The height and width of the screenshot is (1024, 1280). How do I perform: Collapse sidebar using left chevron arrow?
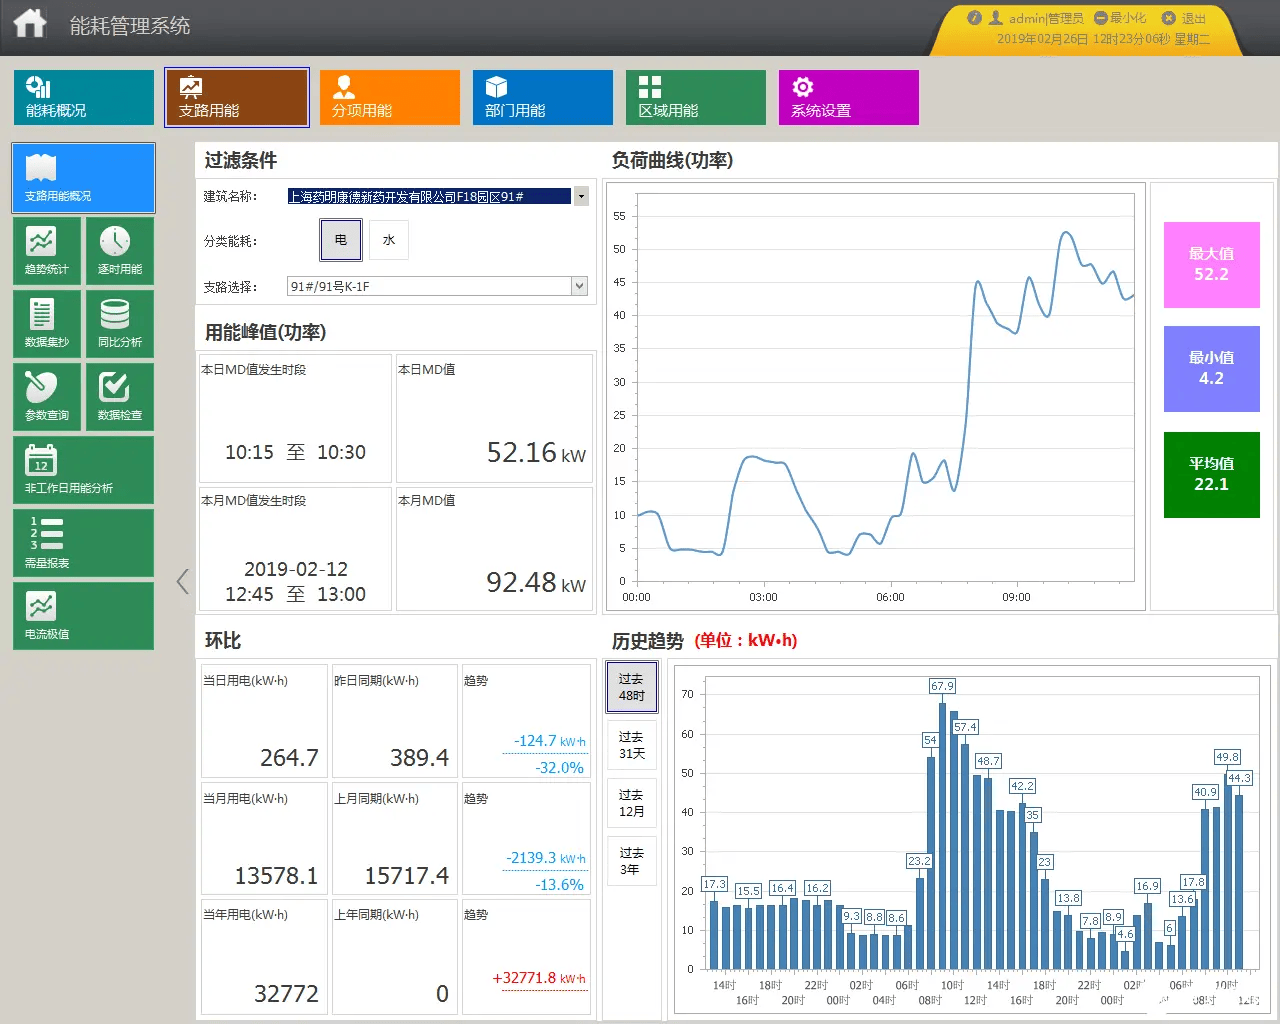click(182, 581)
